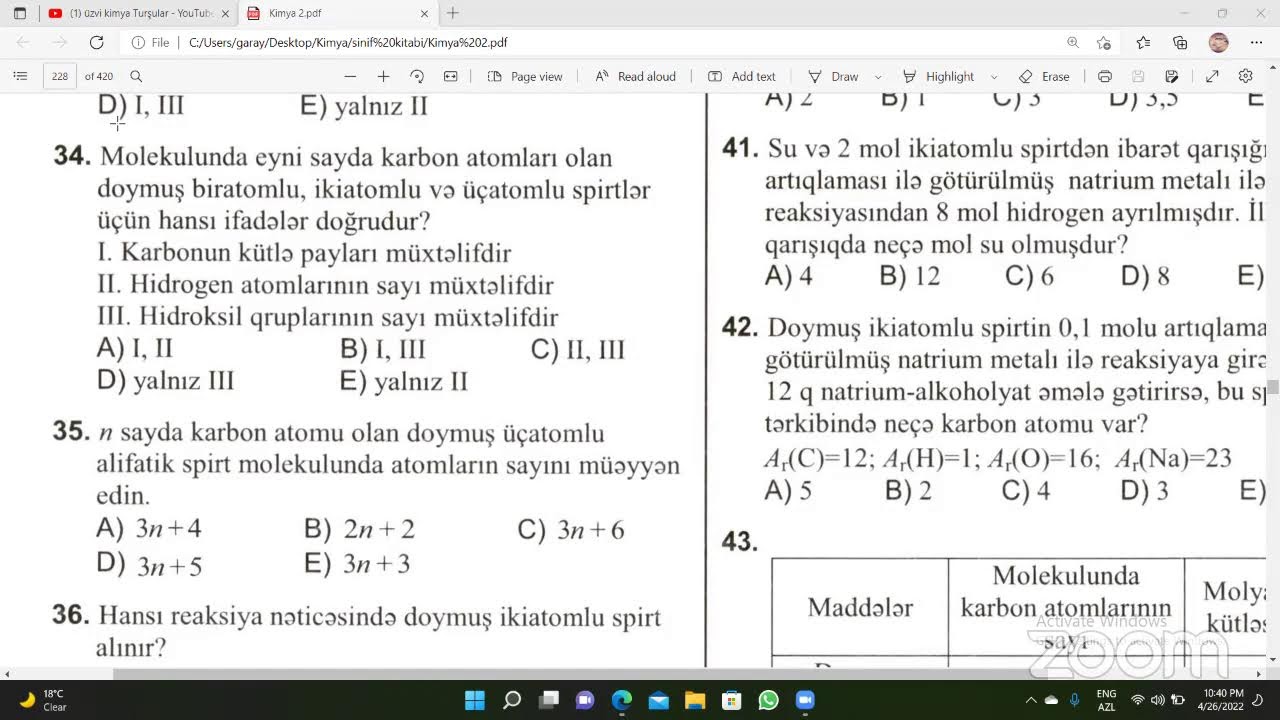Click the "of 420" page count label
The height and width of the screenshot is (720, 1280).
click(99, 76)
